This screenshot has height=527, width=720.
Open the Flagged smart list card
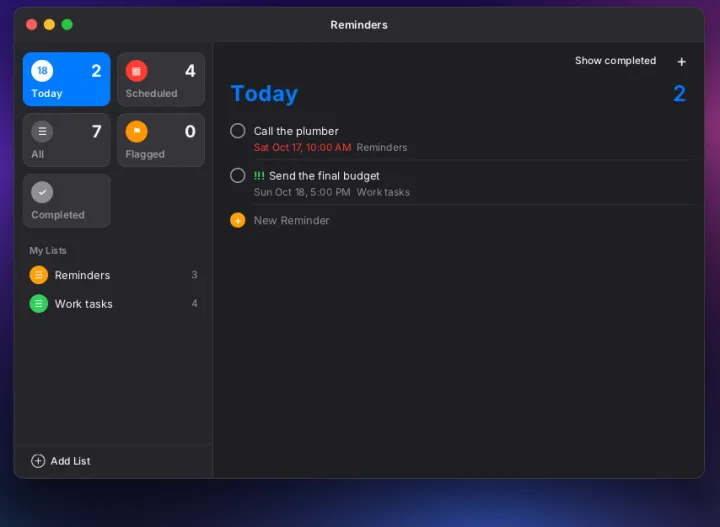161,140
